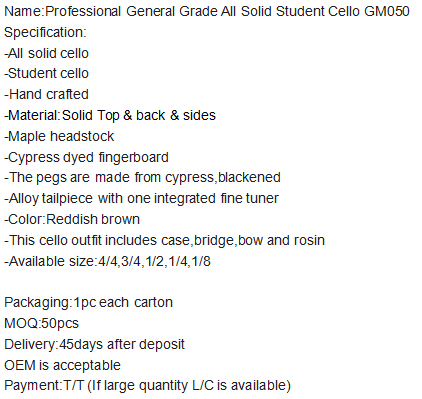
Task: Select the 'Specification:' heading text
Action: [45, 32]
